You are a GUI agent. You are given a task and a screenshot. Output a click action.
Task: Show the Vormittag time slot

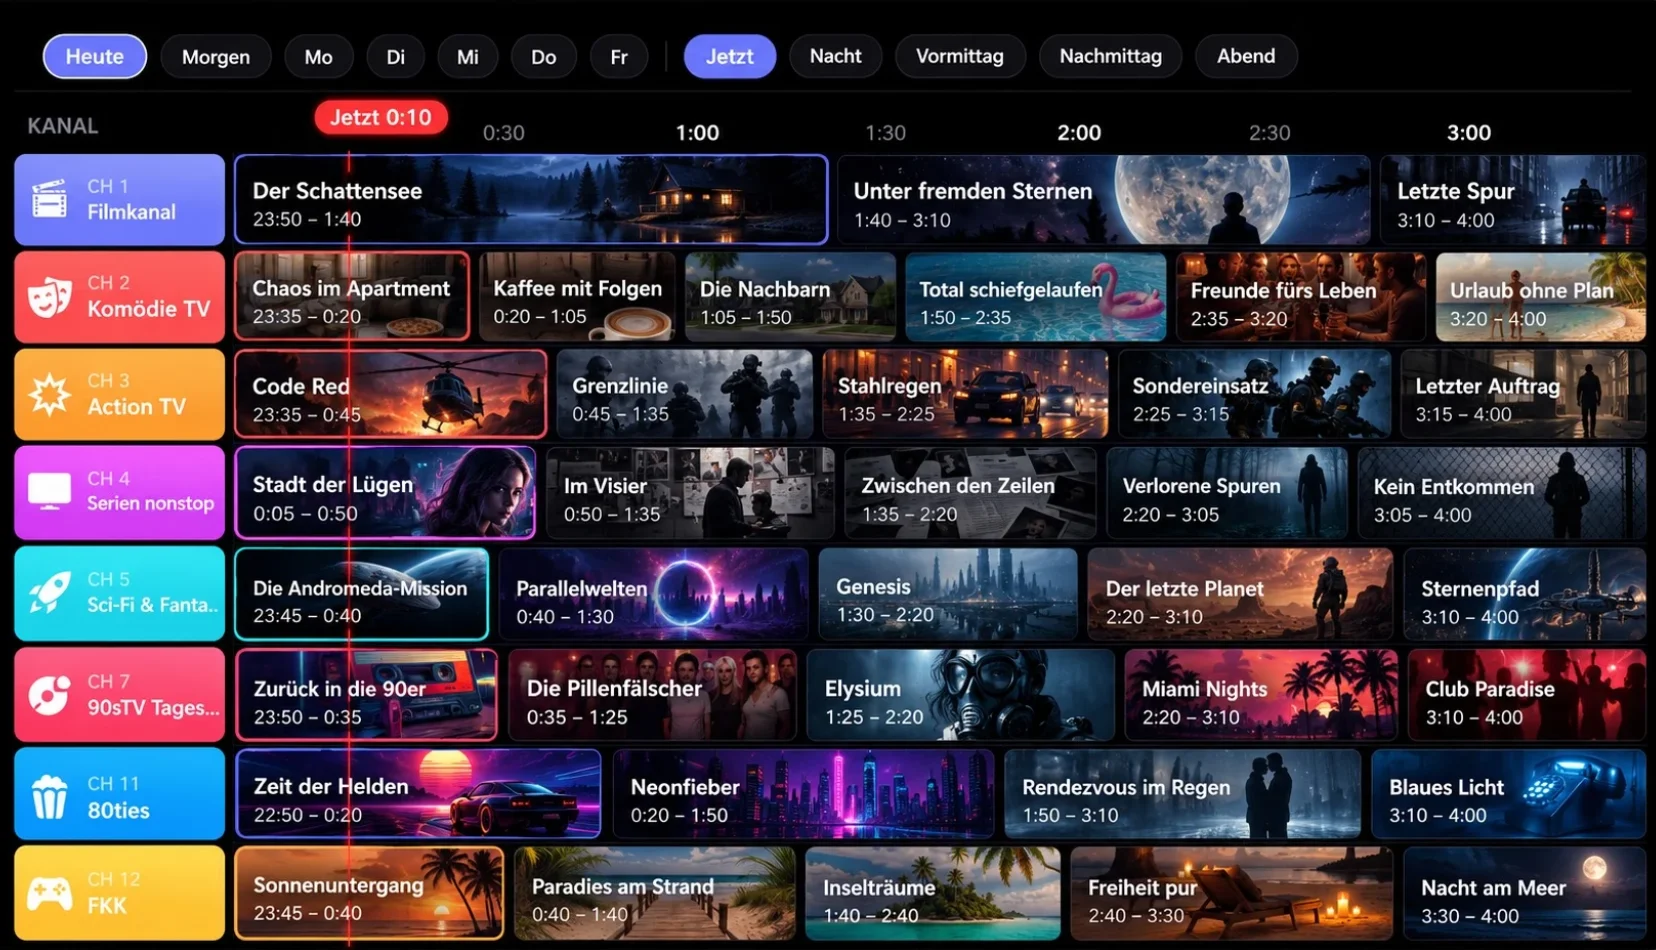coord(960,56)
